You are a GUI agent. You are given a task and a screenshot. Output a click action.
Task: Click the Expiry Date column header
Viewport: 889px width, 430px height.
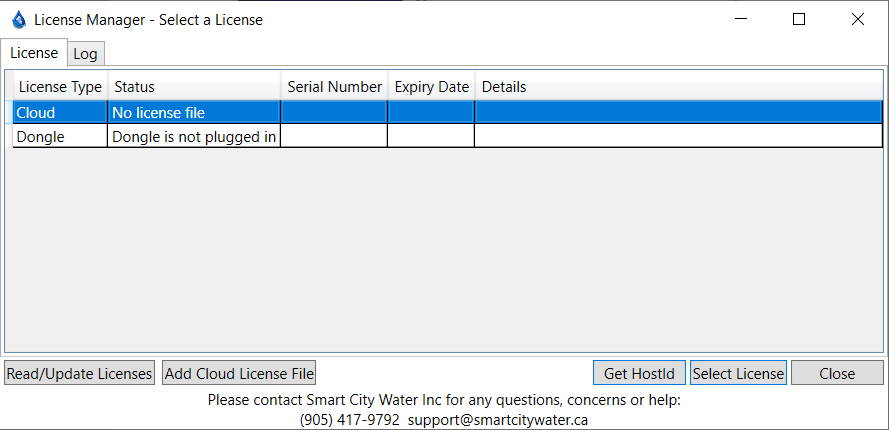pyautogui.click(x=431, y=87)
